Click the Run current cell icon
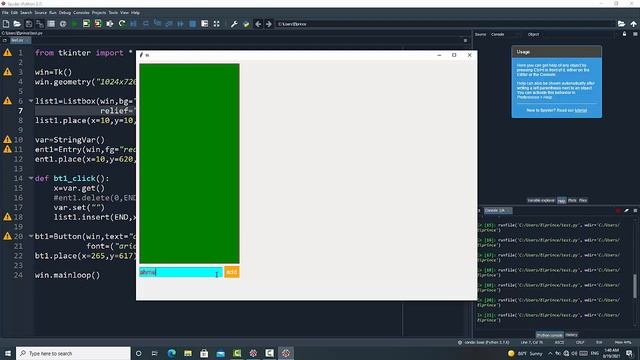The height and width of the screenshot is (360, 640). coord(86,24)
